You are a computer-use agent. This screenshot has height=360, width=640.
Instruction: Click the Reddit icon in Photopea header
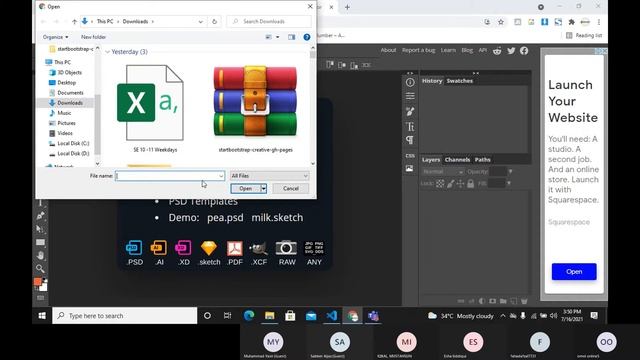click(497, 51)
